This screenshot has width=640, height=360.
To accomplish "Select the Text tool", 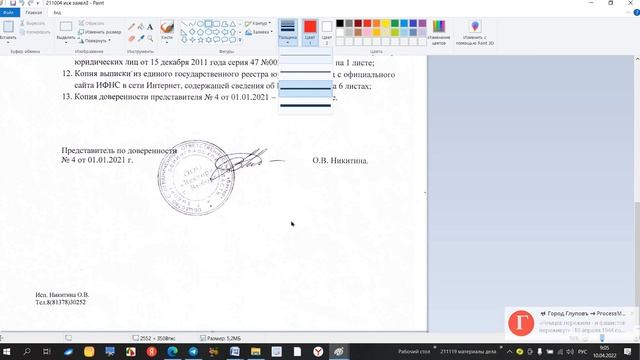I will pyautogui.click(x=150, y=27).
